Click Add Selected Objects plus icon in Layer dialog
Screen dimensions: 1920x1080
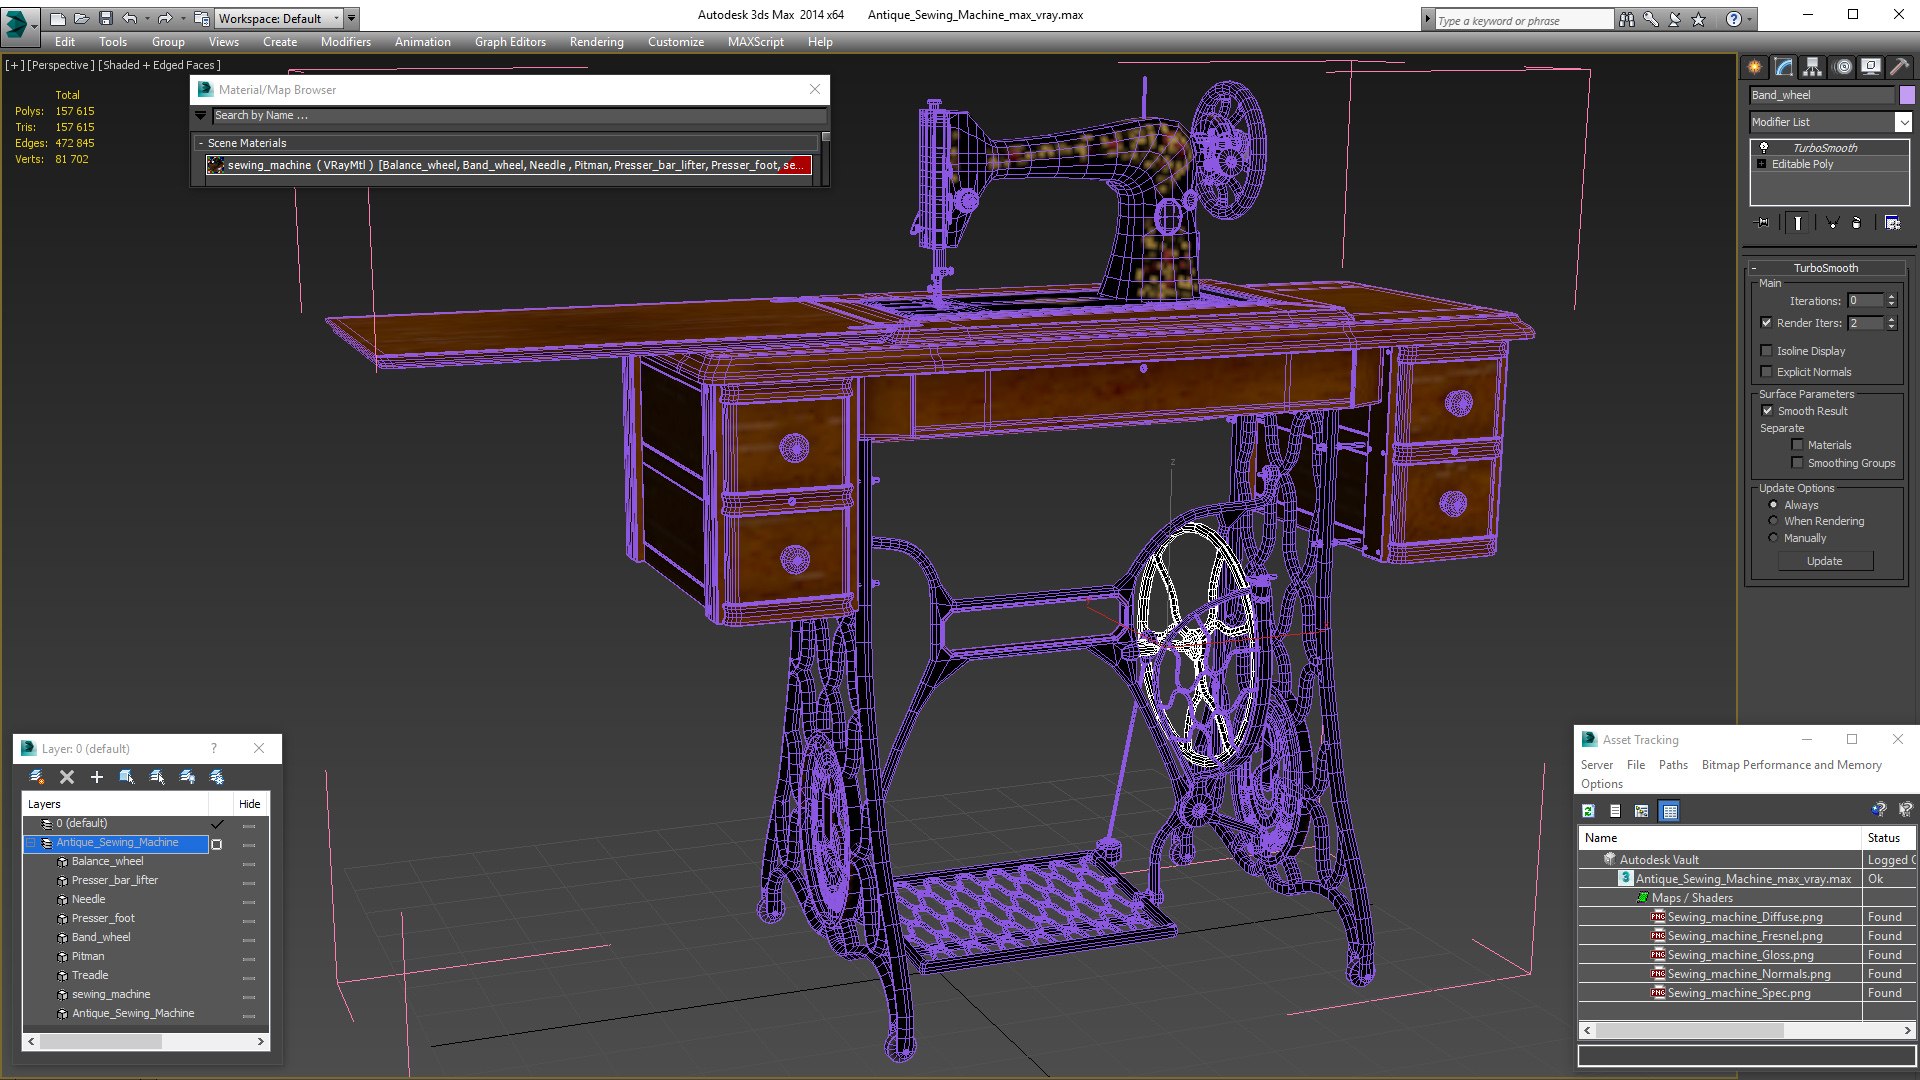(97, 777)
